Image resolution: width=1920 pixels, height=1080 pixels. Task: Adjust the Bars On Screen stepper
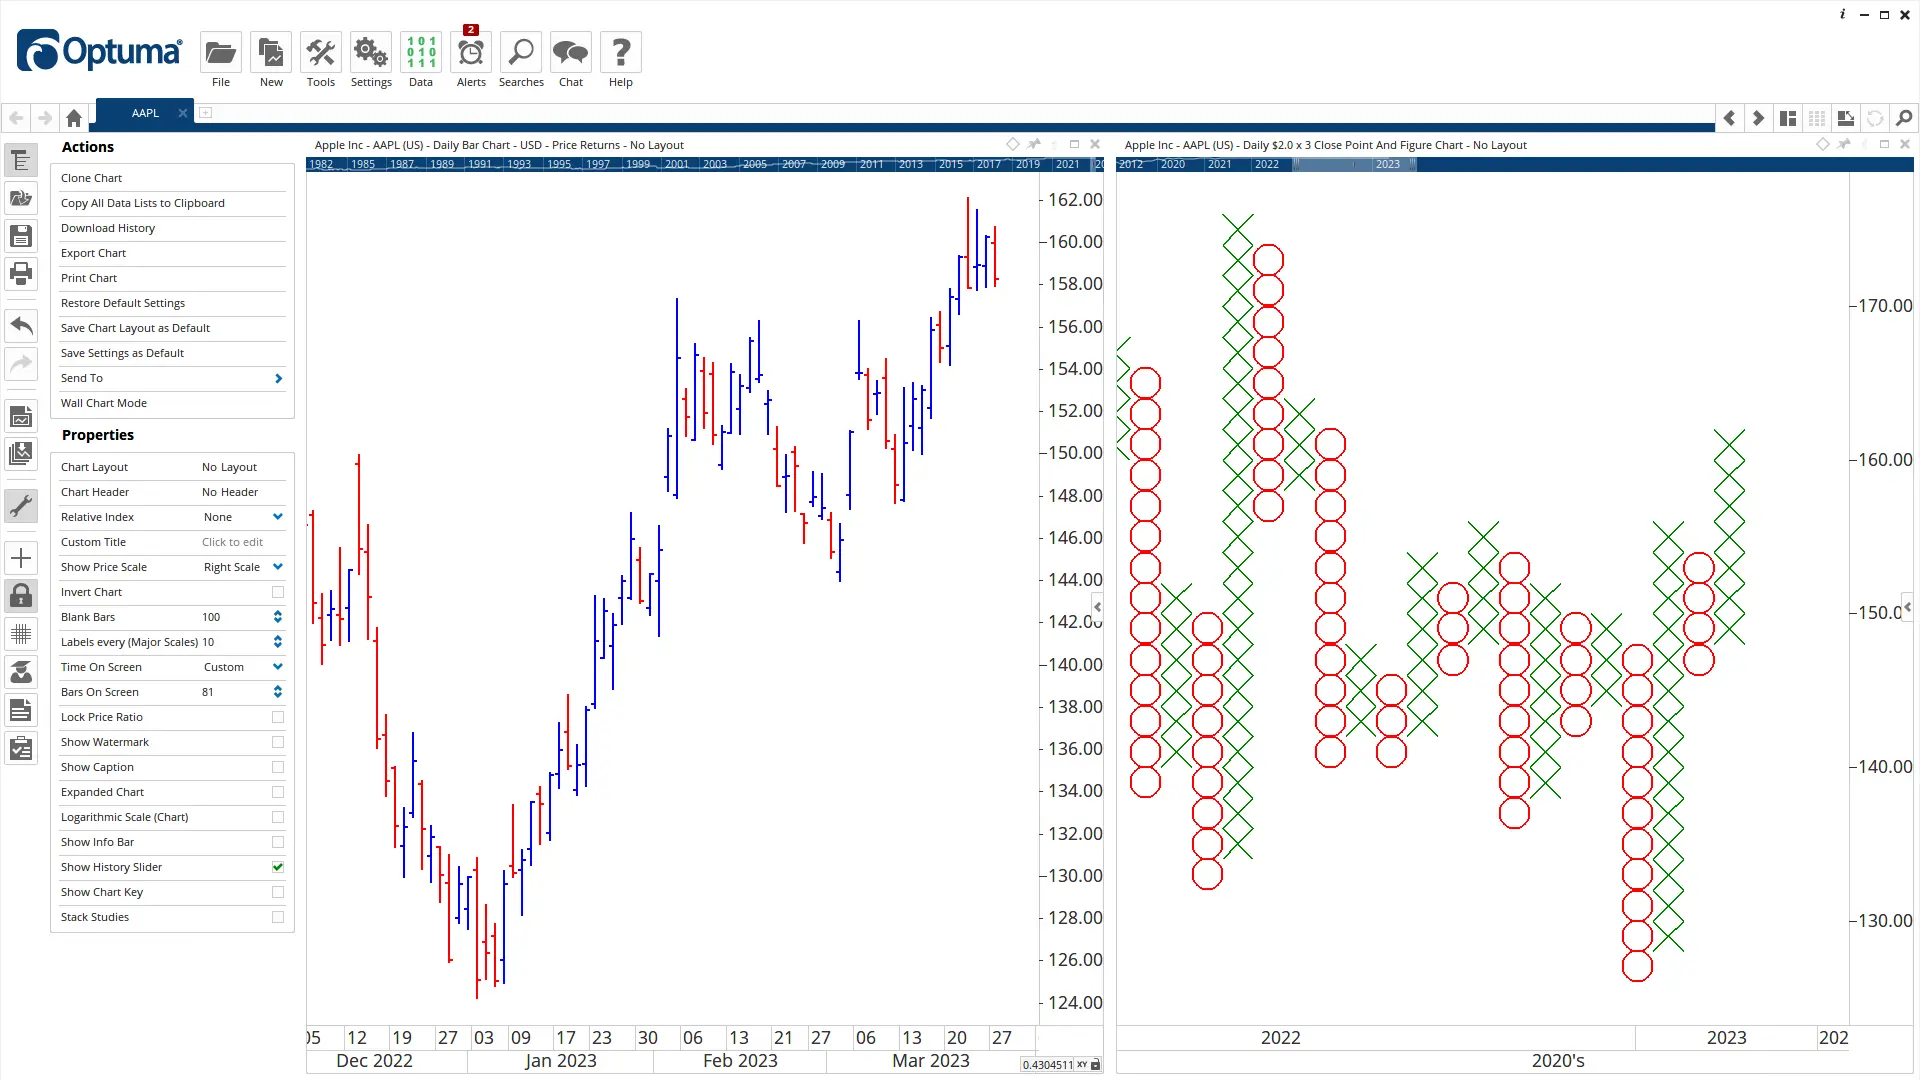point(278,692)
